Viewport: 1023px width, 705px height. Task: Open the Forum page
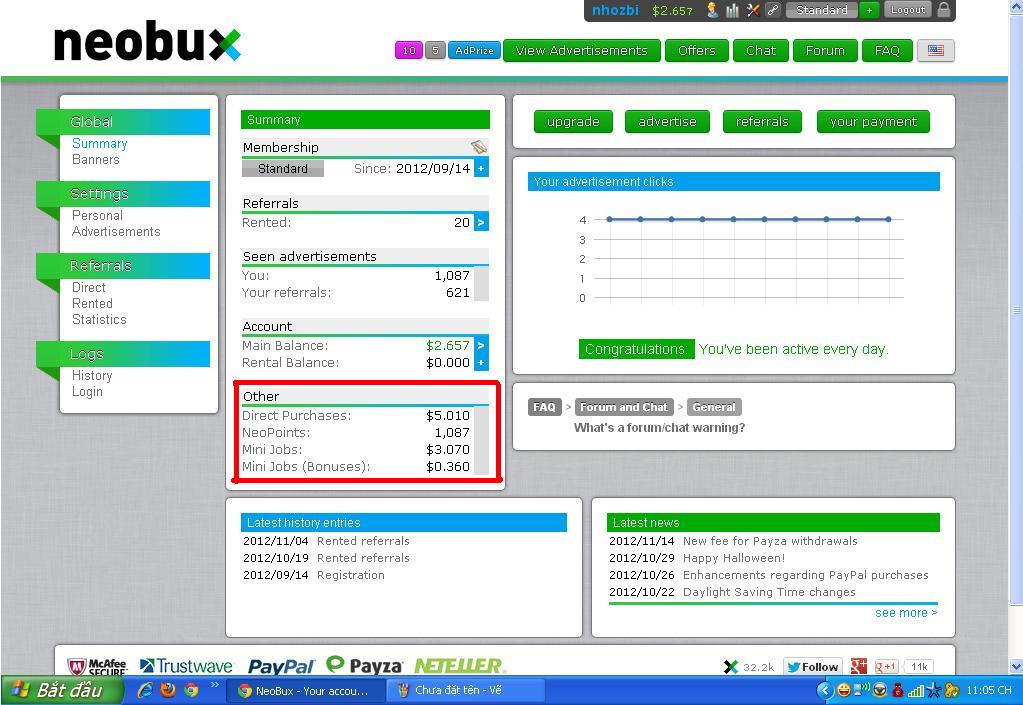point(825,50)
